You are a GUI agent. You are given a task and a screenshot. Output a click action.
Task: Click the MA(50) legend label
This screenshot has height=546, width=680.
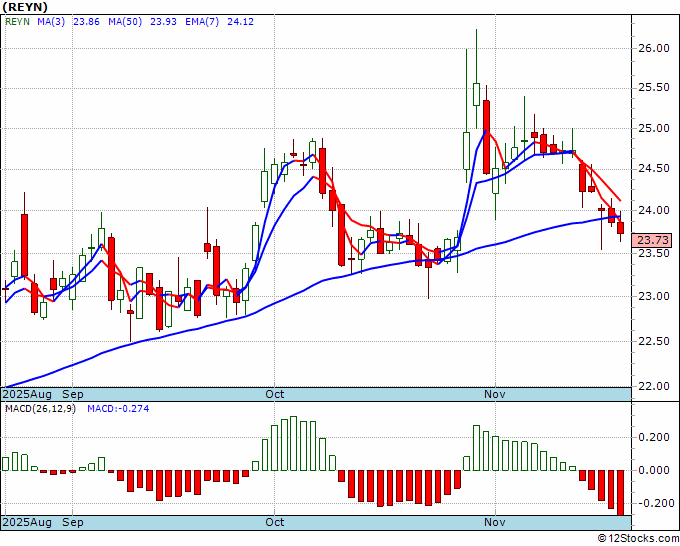(x=125, y=22)
